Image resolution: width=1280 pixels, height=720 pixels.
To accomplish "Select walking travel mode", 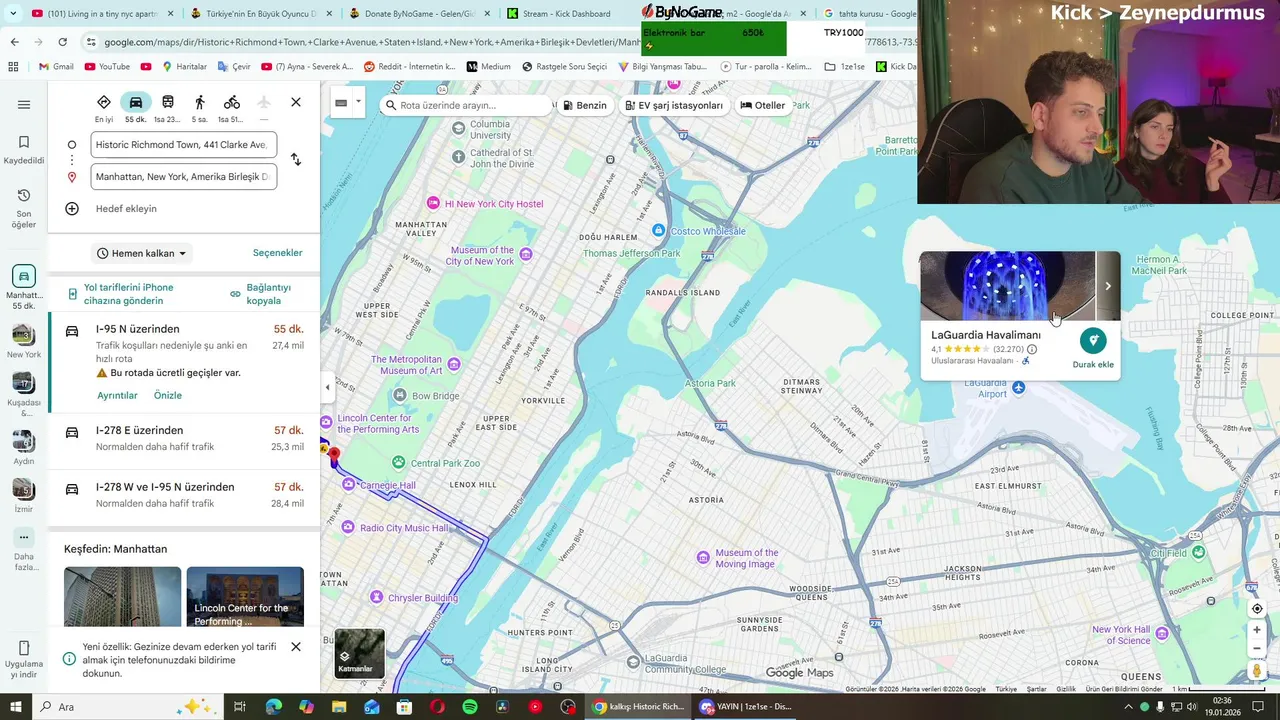I will click(x=200, y=108).
